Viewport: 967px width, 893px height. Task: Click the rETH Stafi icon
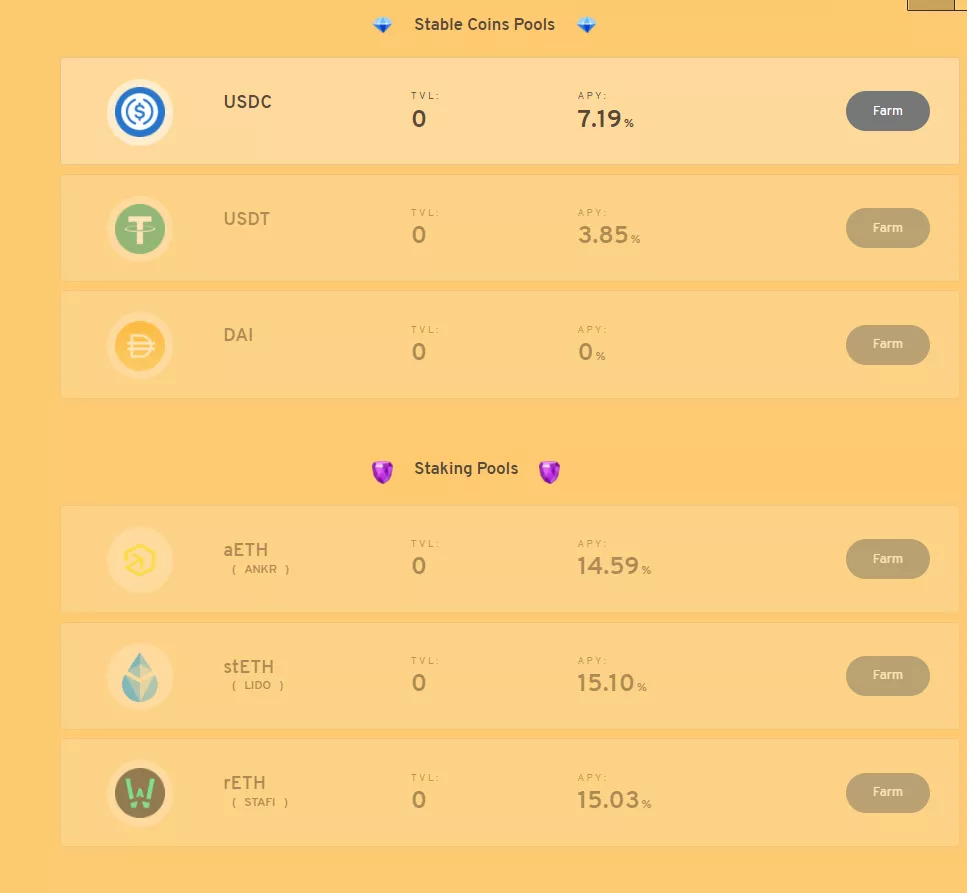tap(139, 793)
